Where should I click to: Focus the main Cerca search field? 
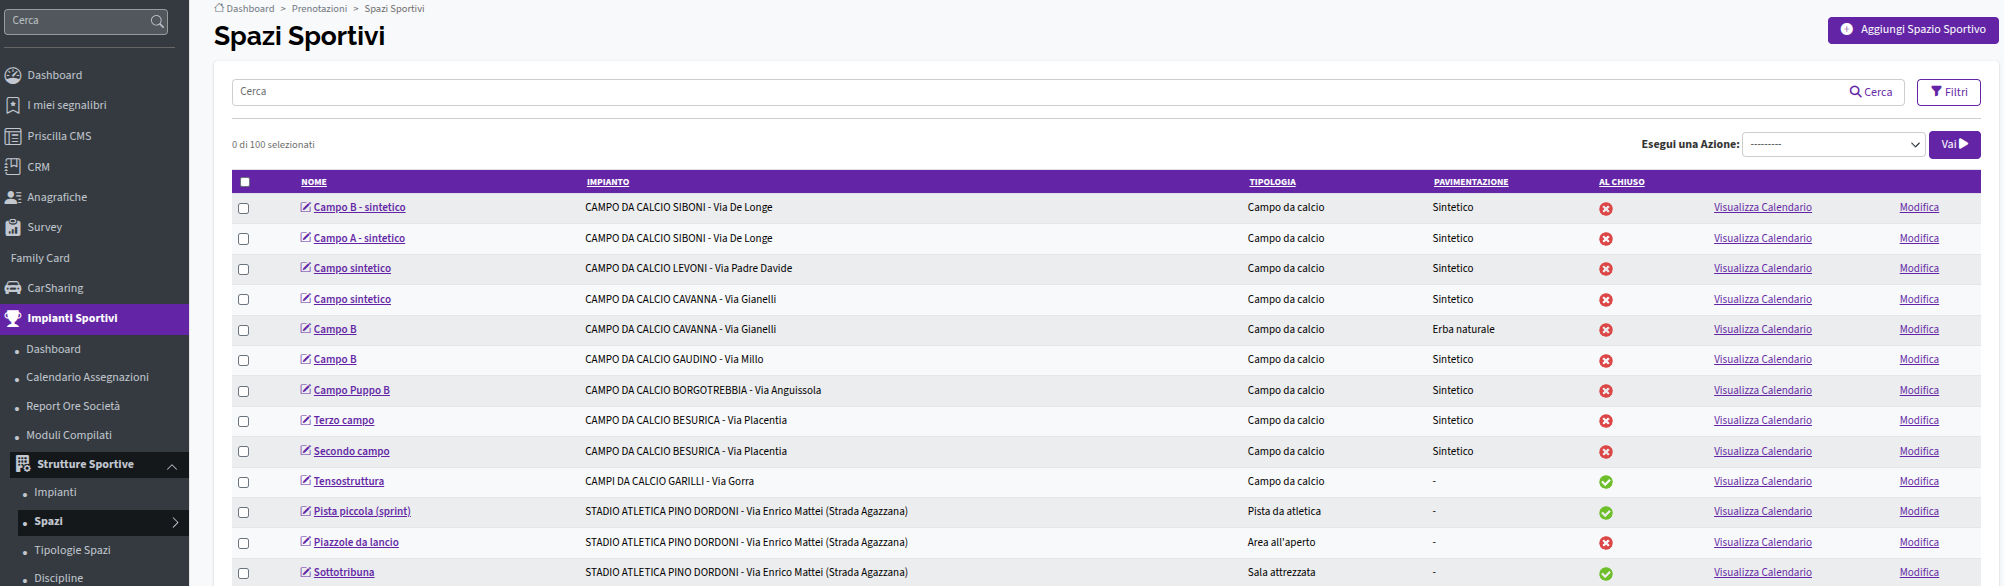(x=1036, y=92)
